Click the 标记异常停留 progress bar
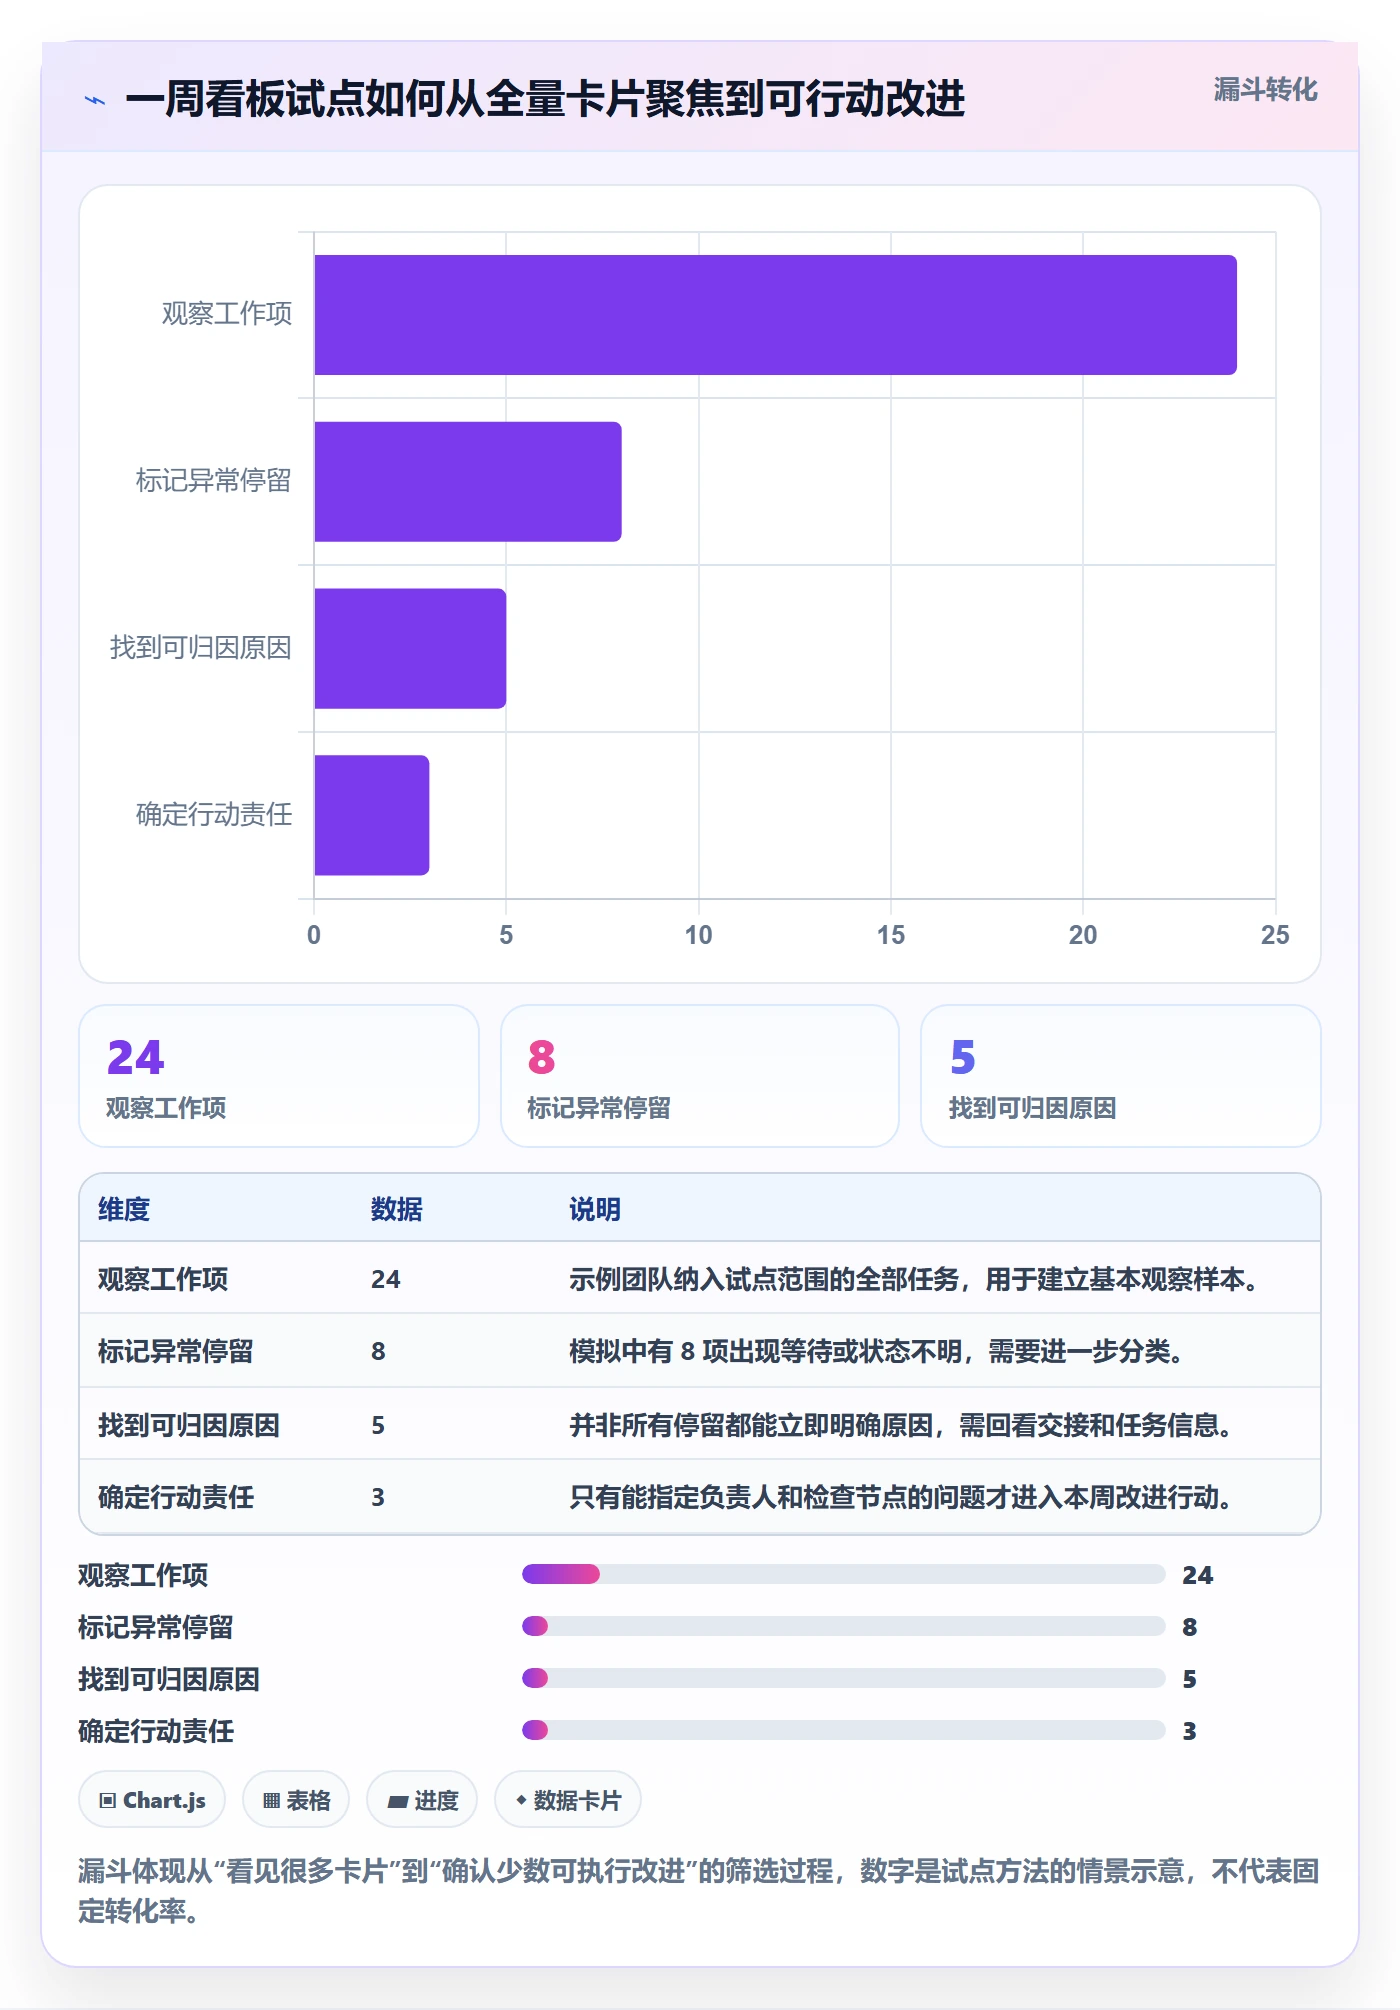This screenshot has height=2010, width=1400. click(x=844, y=1626)
